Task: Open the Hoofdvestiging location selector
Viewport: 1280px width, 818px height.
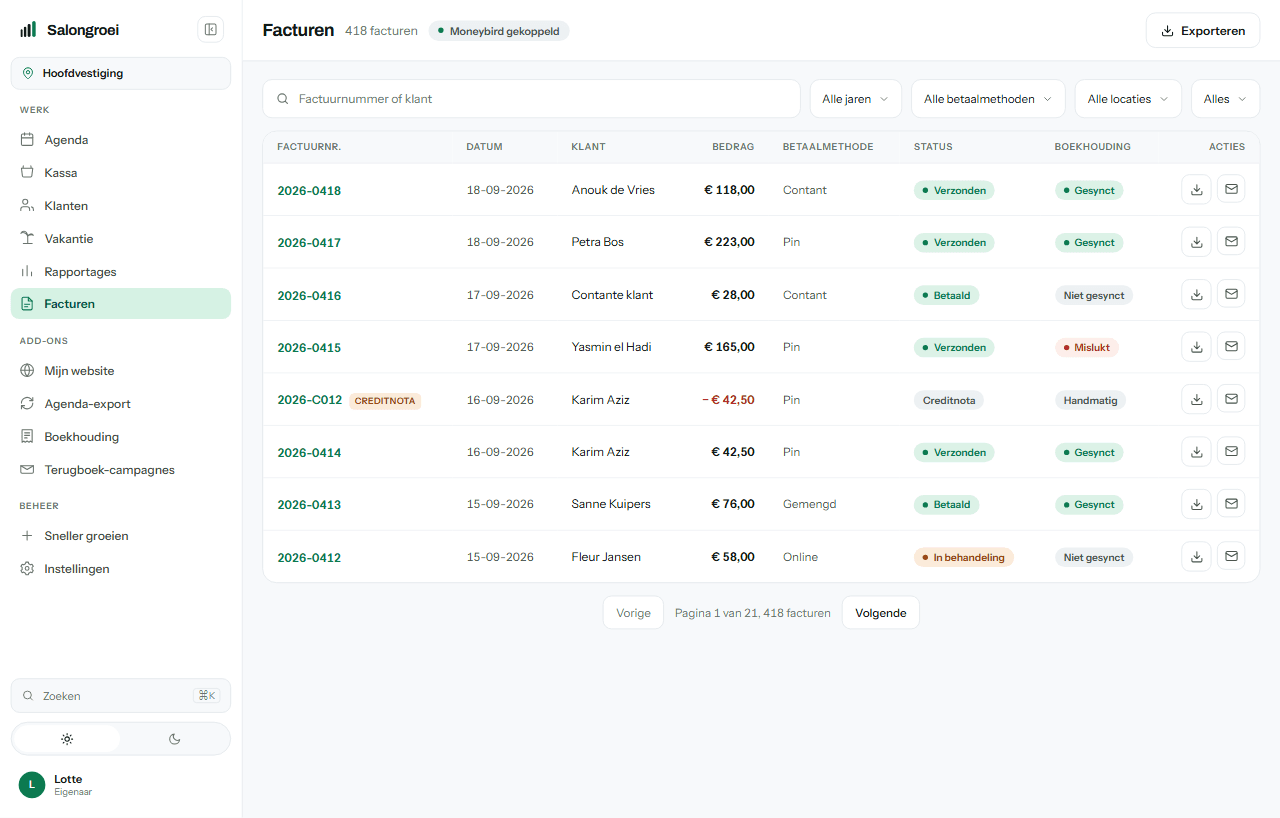Action: pyautogui.click(x=121, y=73)
